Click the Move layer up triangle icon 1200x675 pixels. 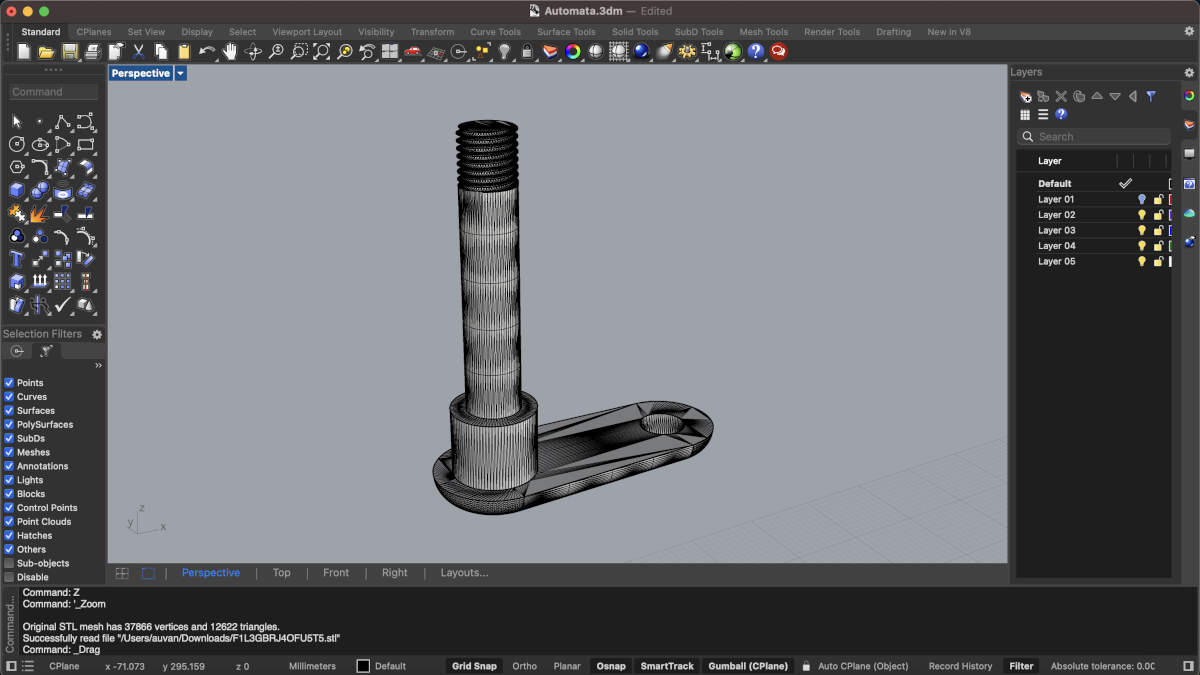click(x=1097, y=97)
